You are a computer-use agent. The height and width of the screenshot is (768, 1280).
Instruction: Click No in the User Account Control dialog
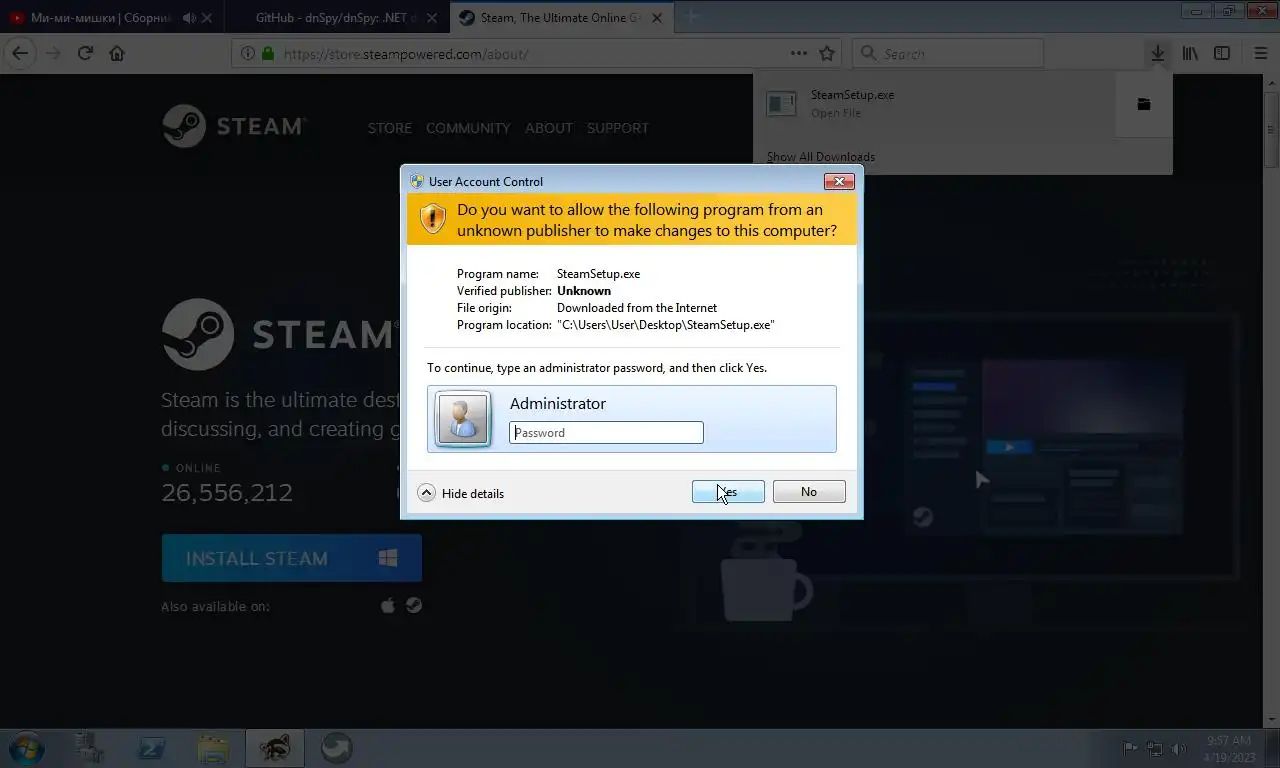coord(809,492)
